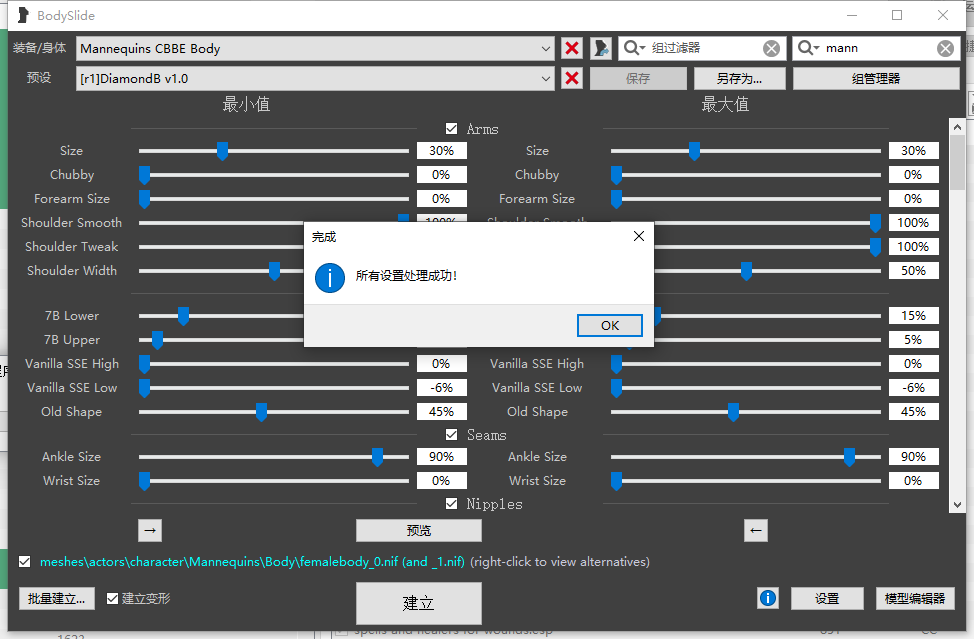Clear the 'mann' search filter text
This screenshot has width=974, height=639.
point(945,48)
